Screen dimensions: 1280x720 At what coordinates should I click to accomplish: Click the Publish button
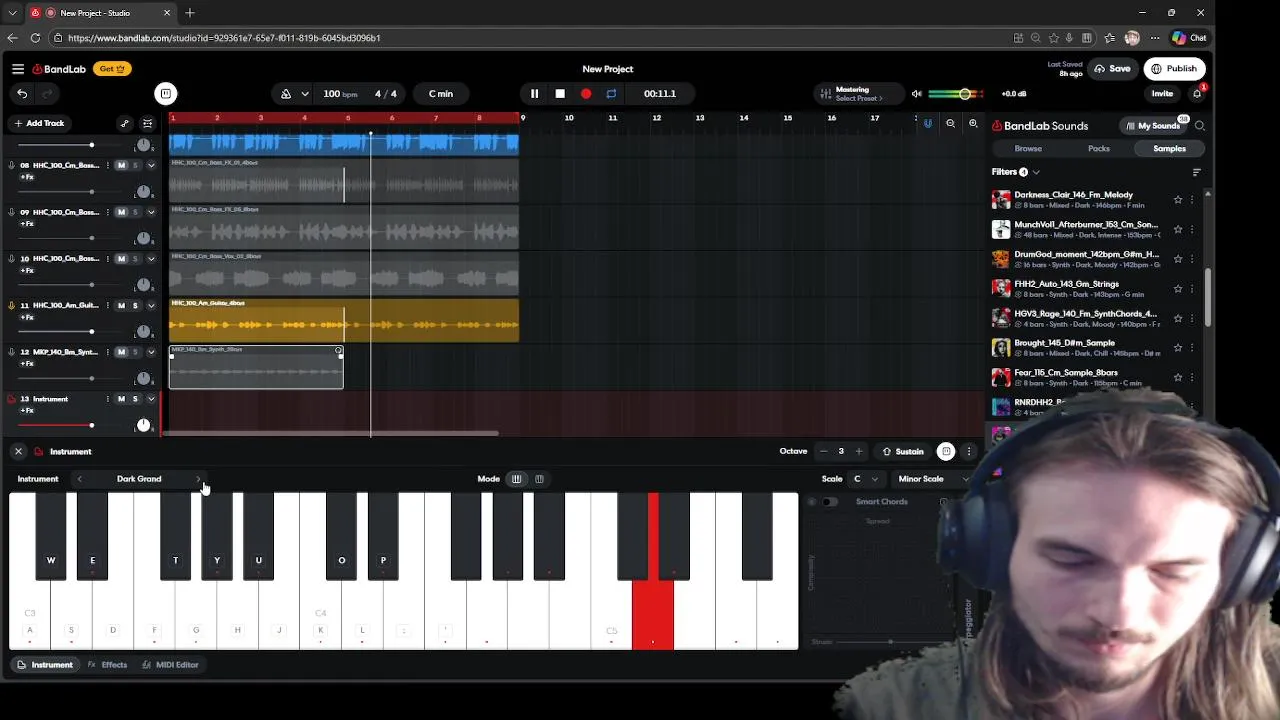1174,69
